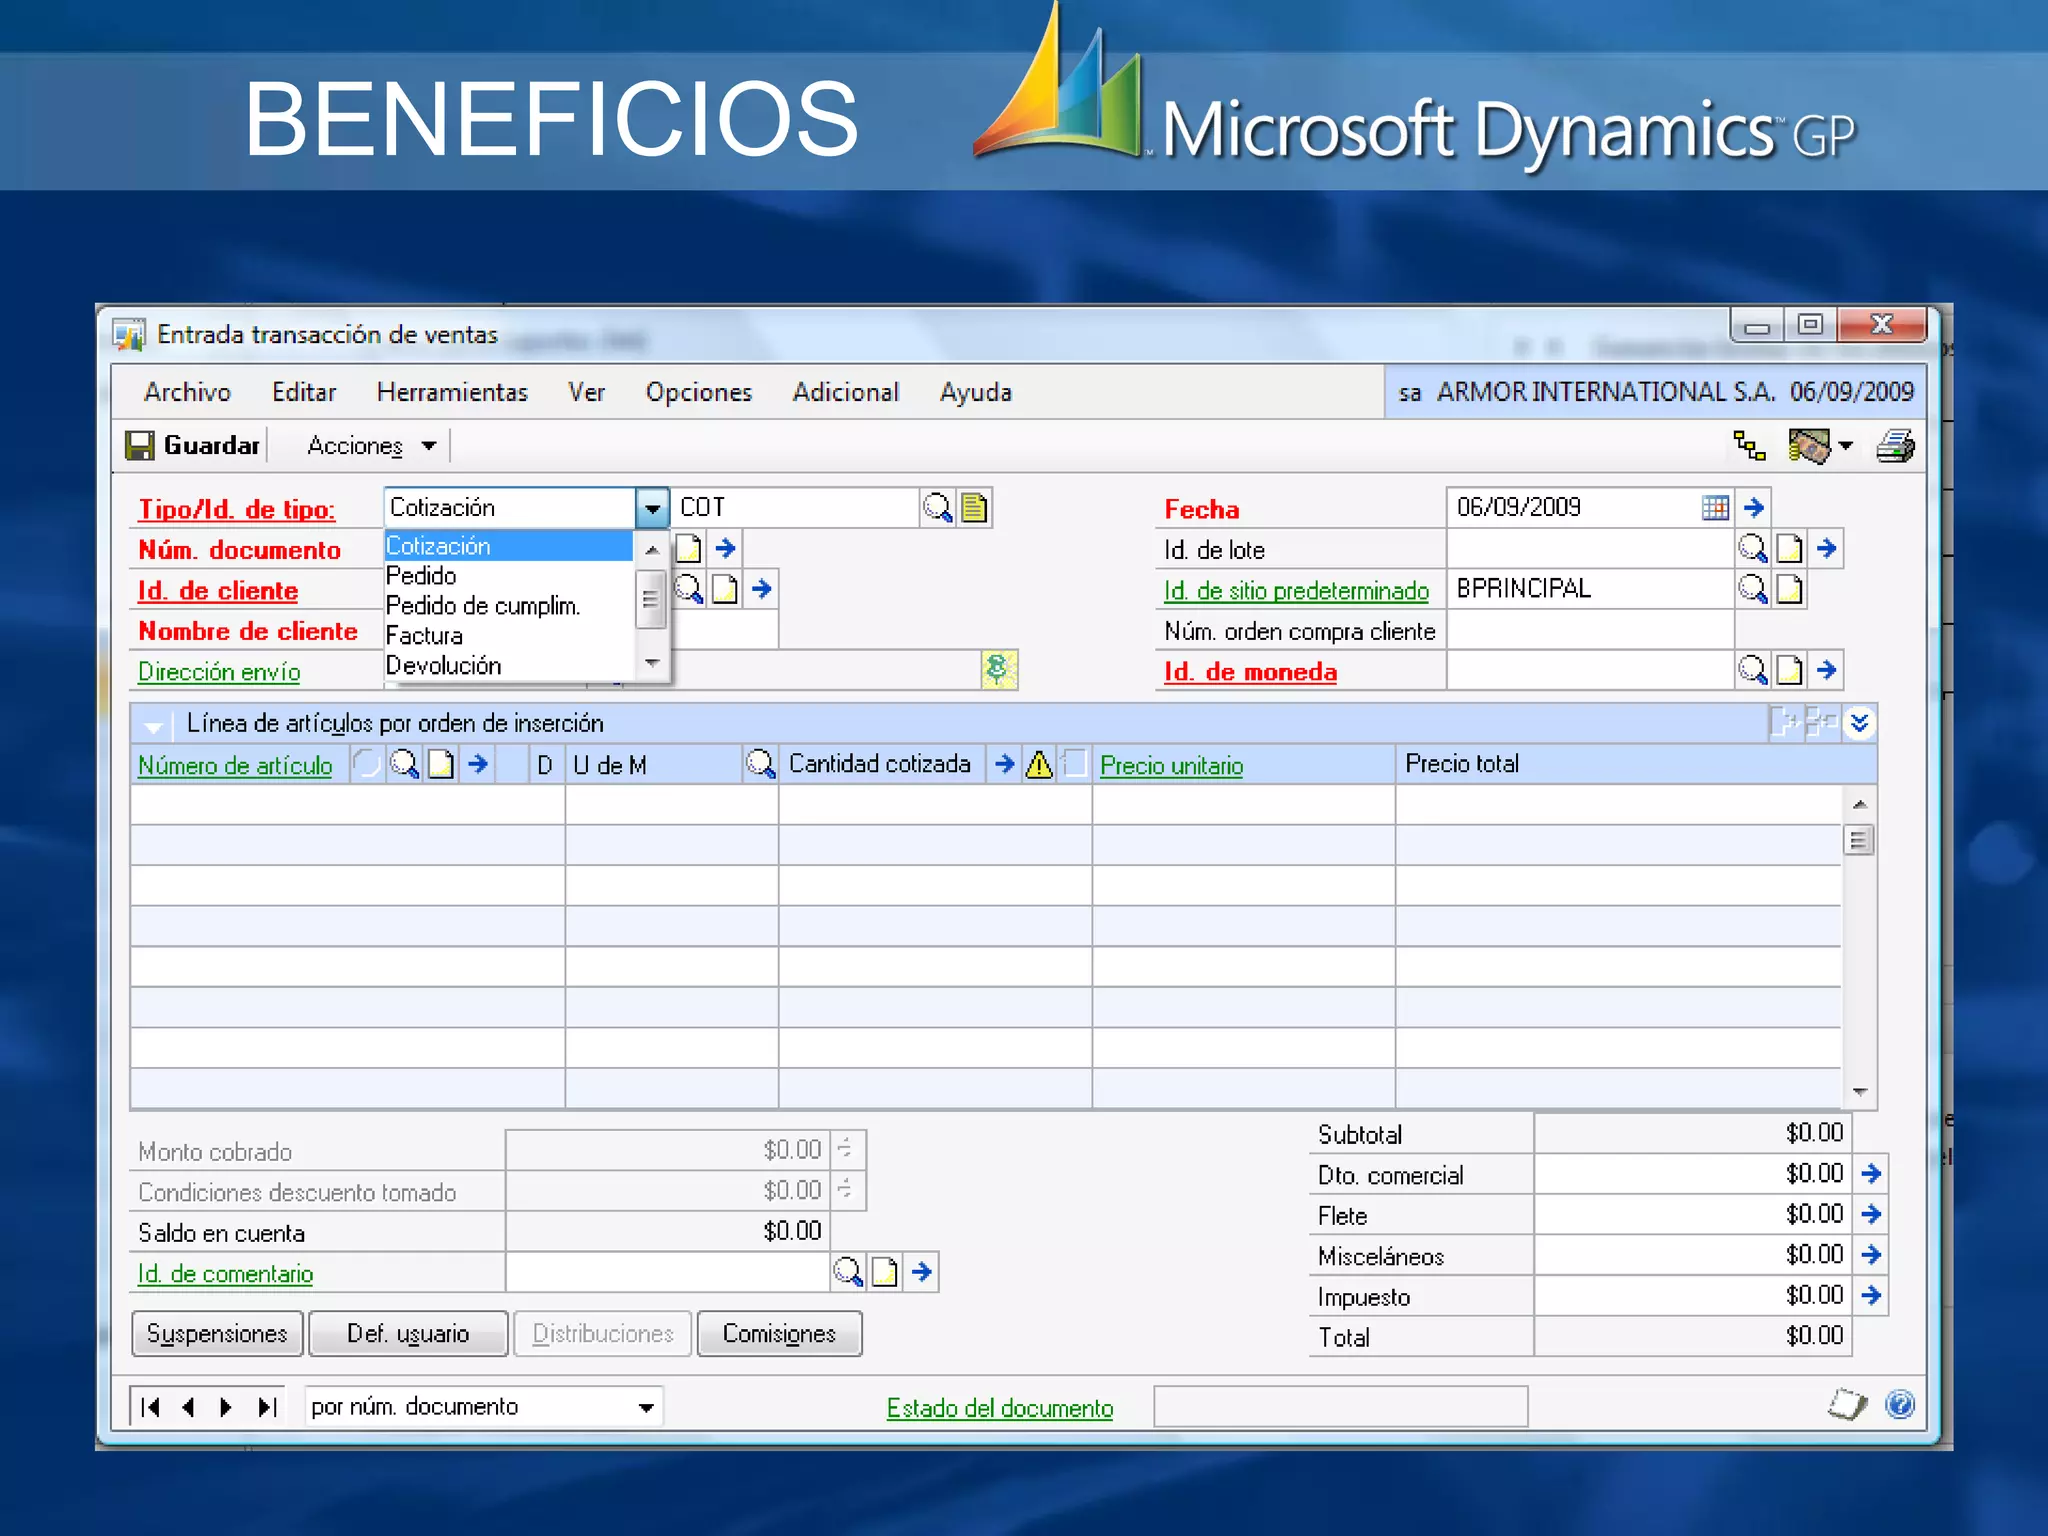Image resolution: width=2048 pixels, height=1536 pixels.
Task: Open the Archivo menu
Action: pyautogui.click(x=187, y=393)
